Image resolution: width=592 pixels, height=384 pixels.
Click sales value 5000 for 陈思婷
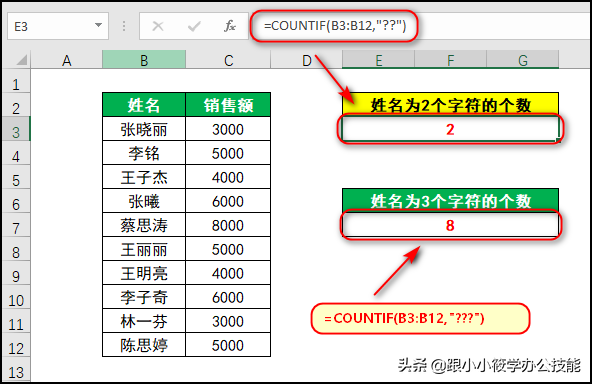(228, 345)
